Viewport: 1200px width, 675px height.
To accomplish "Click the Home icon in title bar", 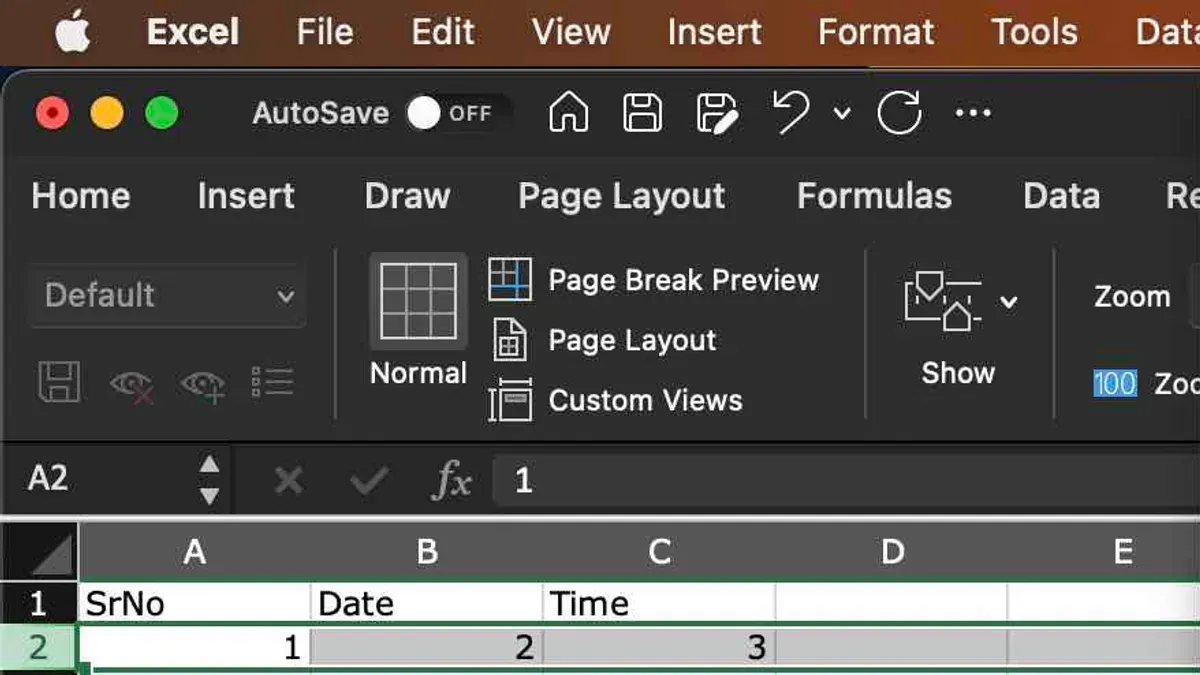I will pyautogui.click(x=568, y=113).
